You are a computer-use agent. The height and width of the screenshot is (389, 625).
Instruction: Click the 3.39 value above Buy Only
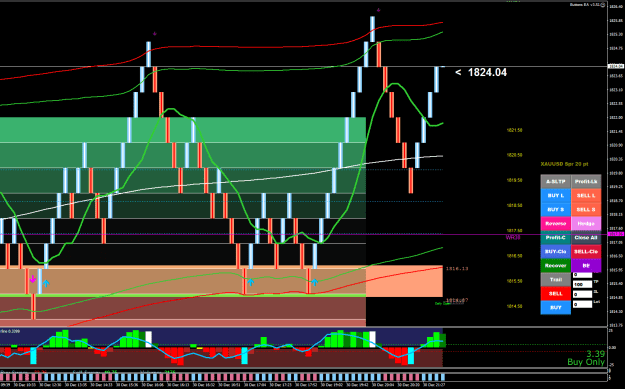tap(596, 354)
